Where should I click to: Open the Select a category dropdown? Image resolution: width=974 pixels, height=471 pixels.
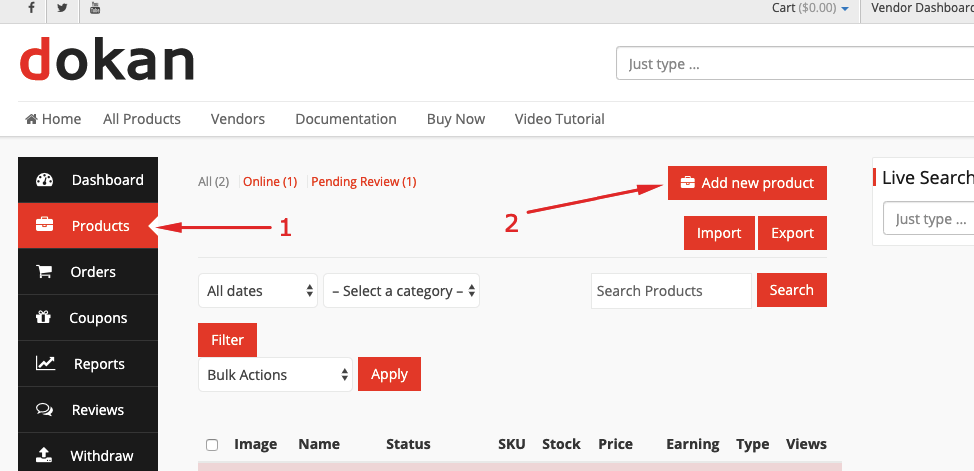(401, 290)
